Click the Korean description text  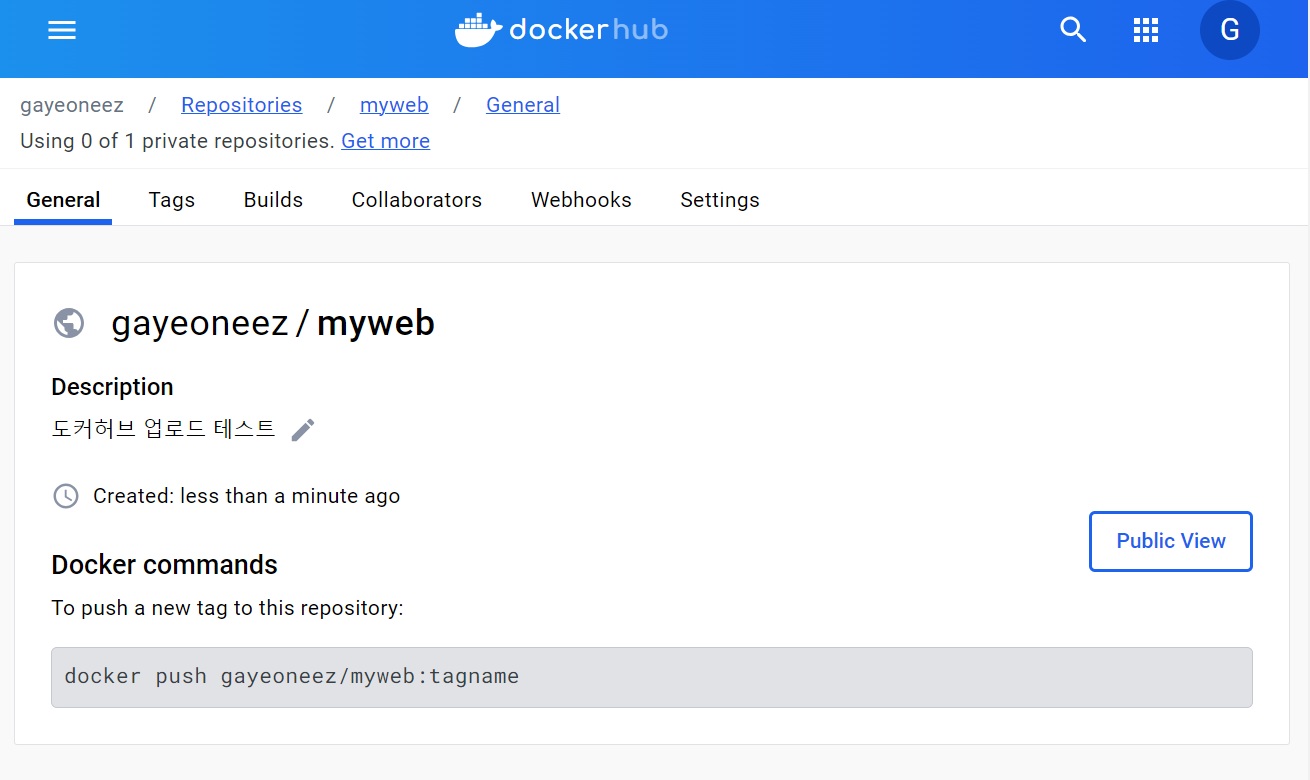pyautogui.click(x=163, y=429)
